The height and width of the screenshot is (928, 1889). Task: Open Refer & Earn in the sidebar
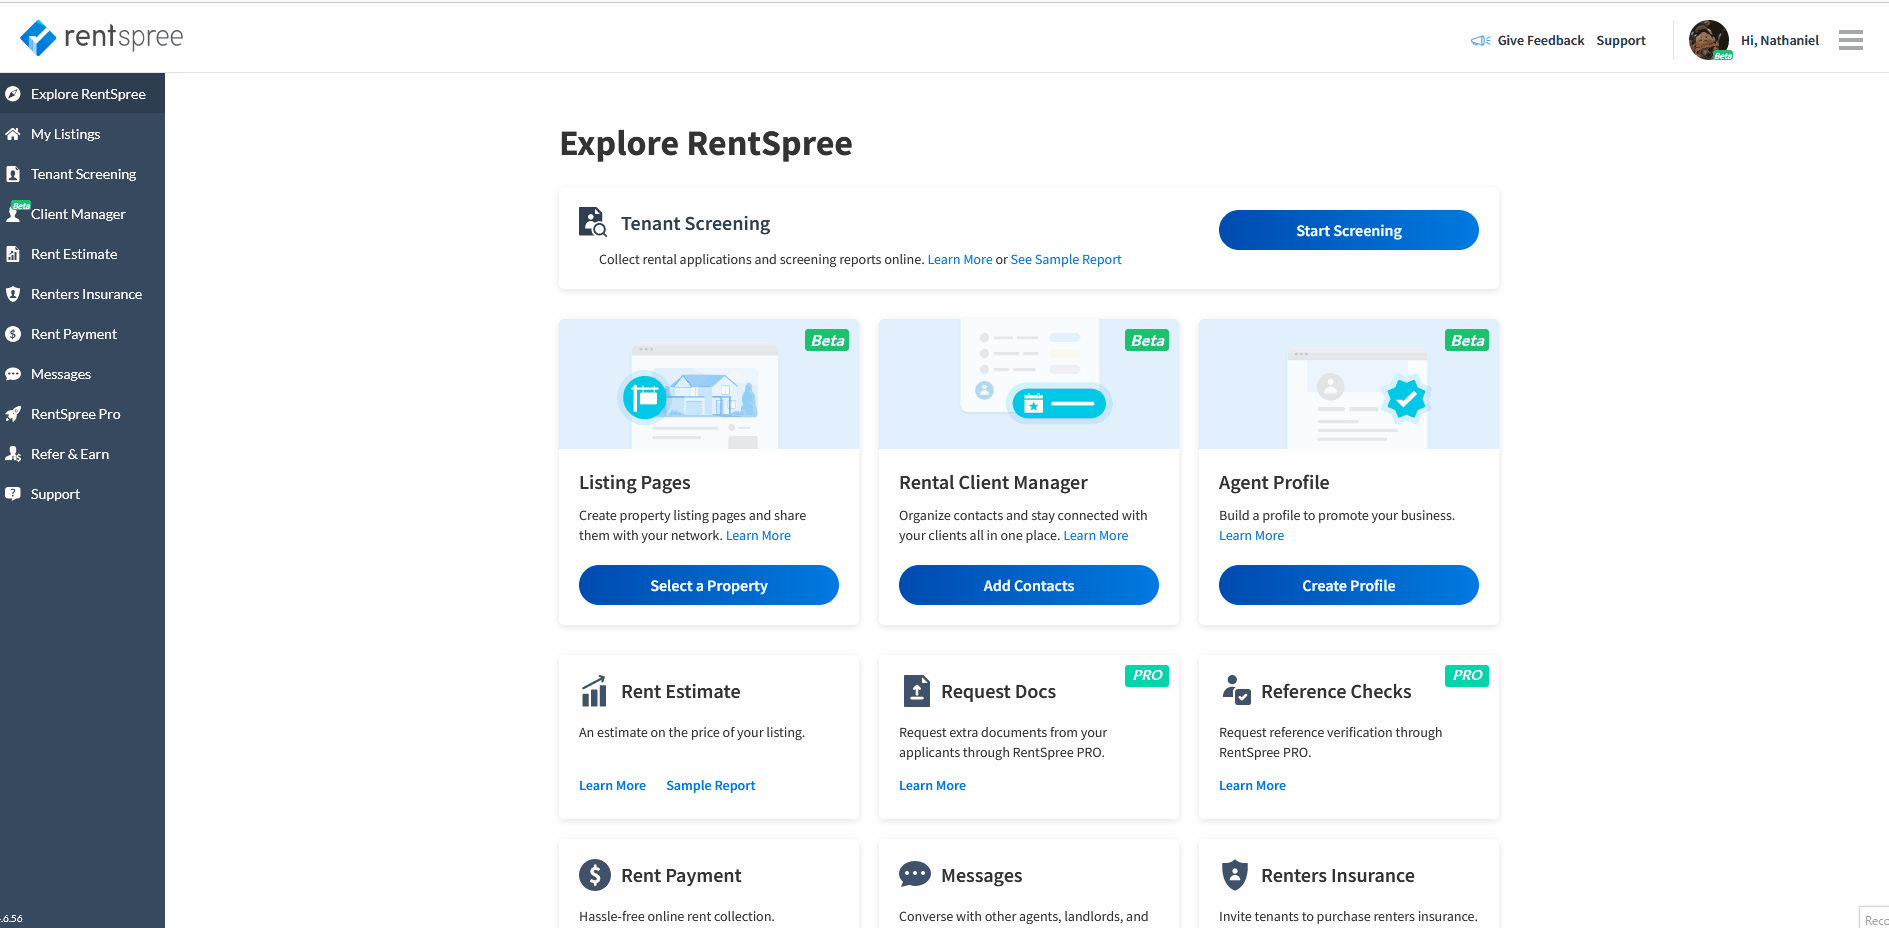point(82,454)
